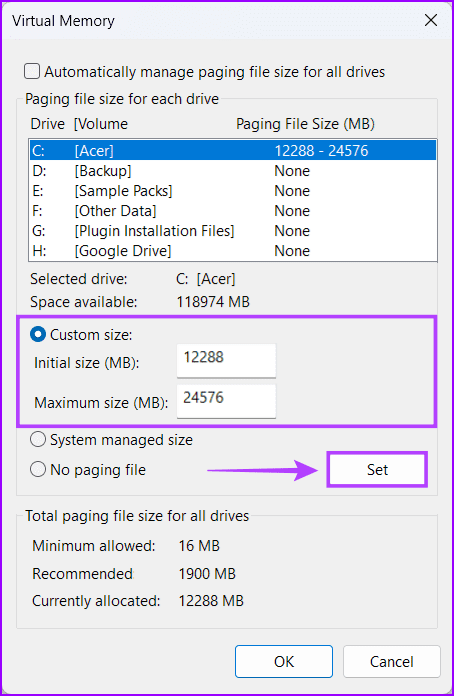
Task: Confirm with the OK button
Action: [284, 661]
